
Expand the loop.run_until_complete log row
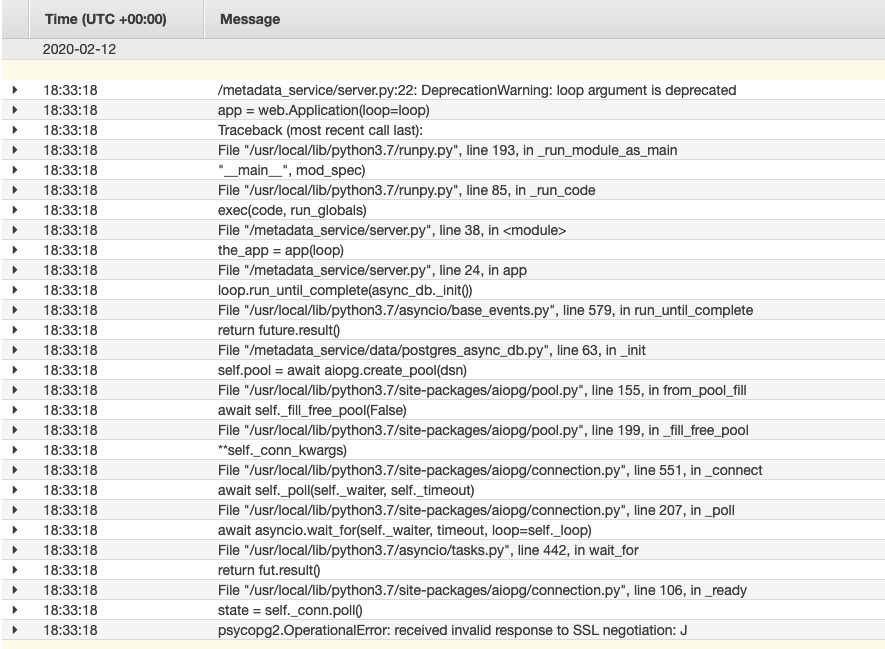pyautogui.click(x=13, y=290)
